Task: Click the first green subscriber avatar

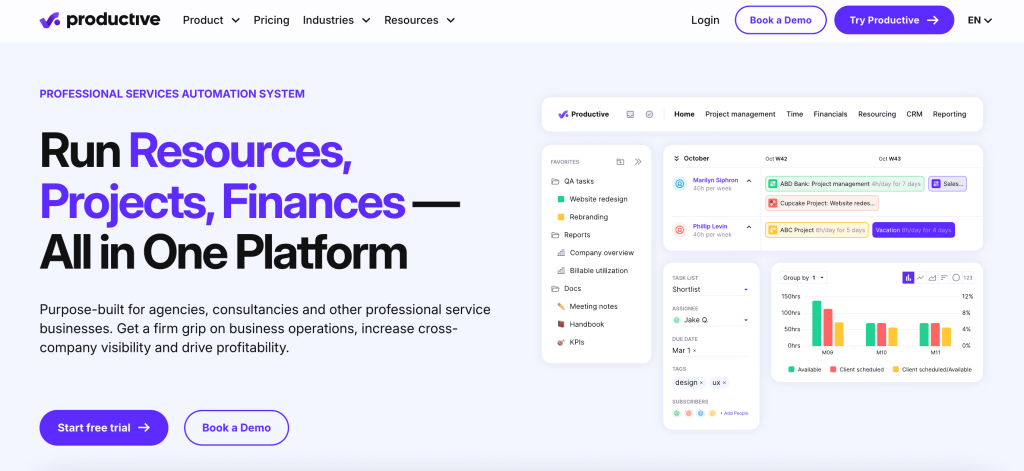Action: point(677,413)
